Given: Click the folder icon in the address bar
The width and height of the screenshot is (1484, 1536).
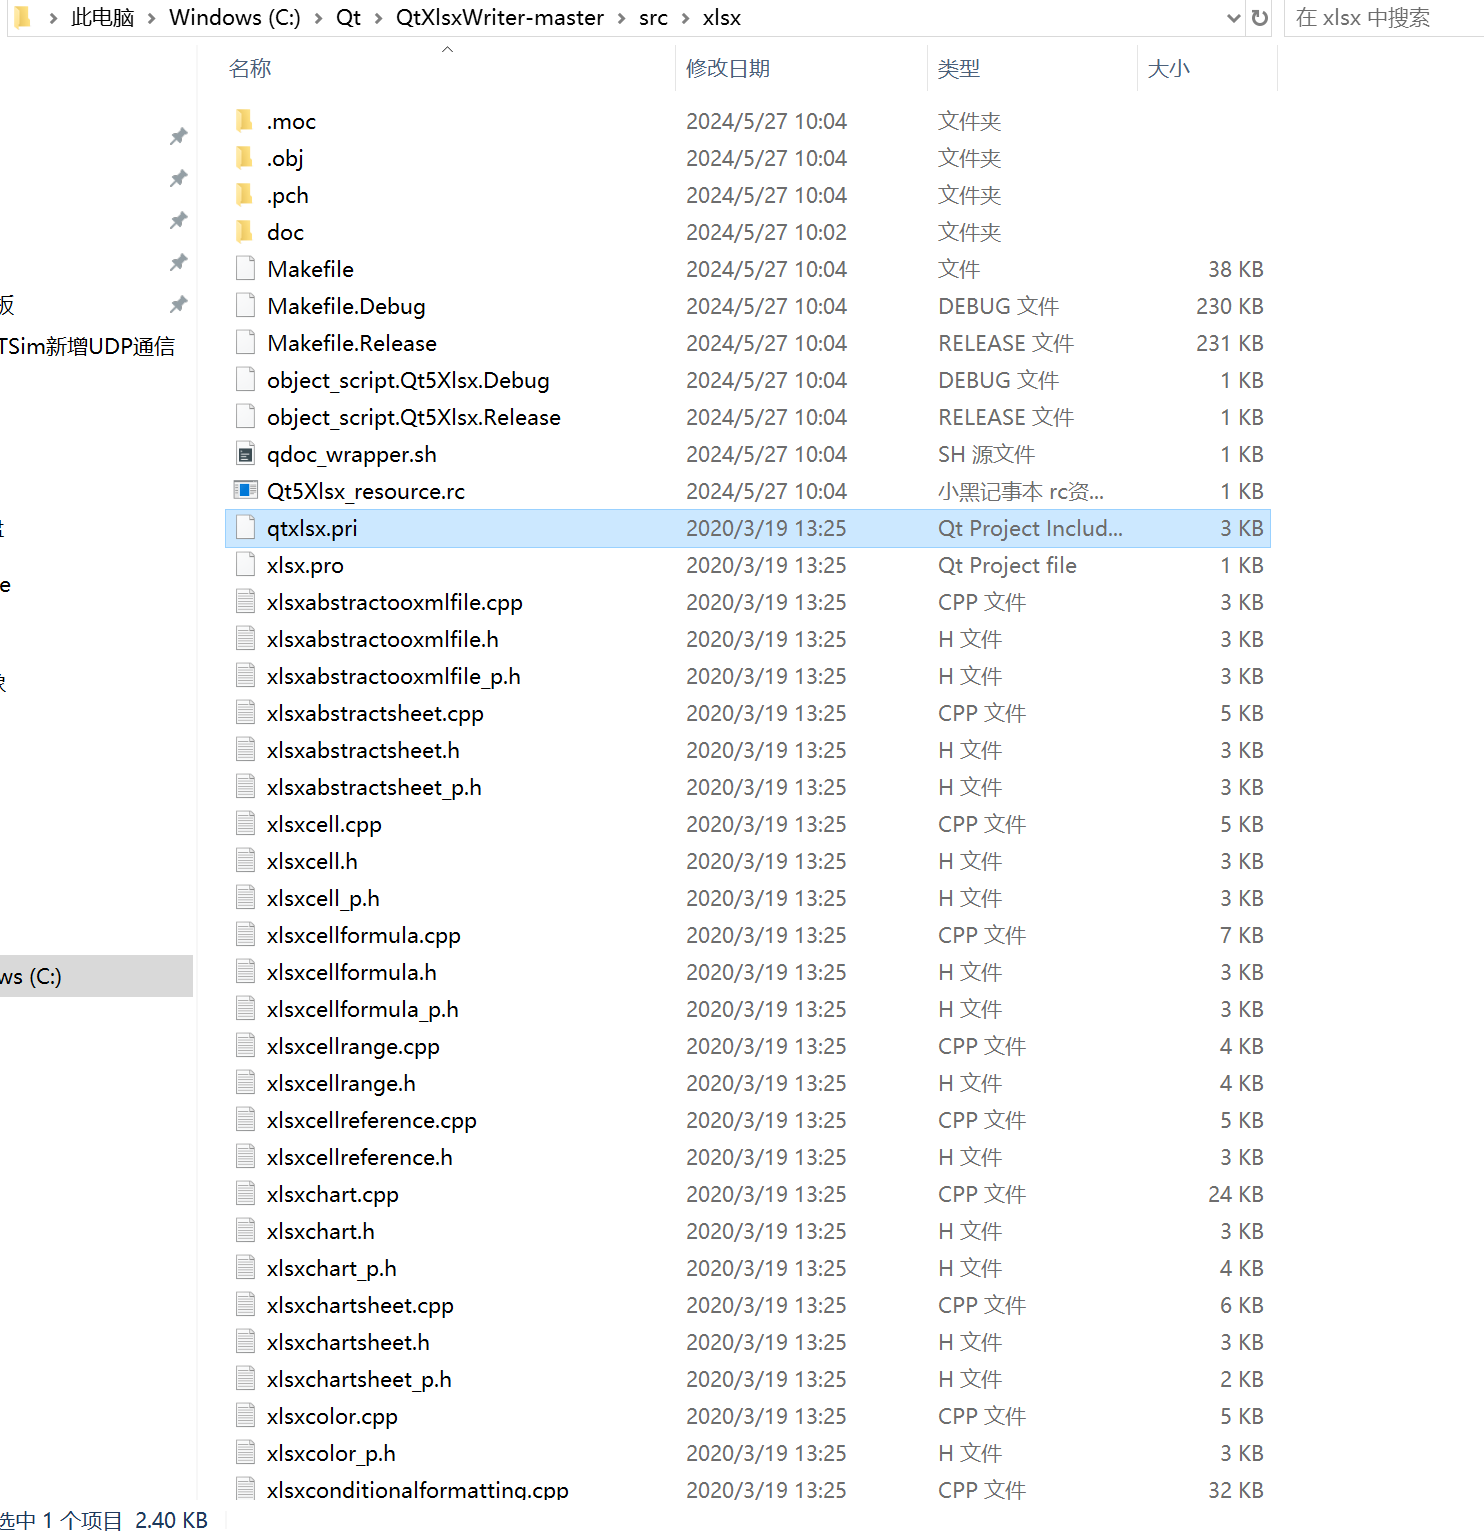Looking at the screenshot, I should coord(22,17).
